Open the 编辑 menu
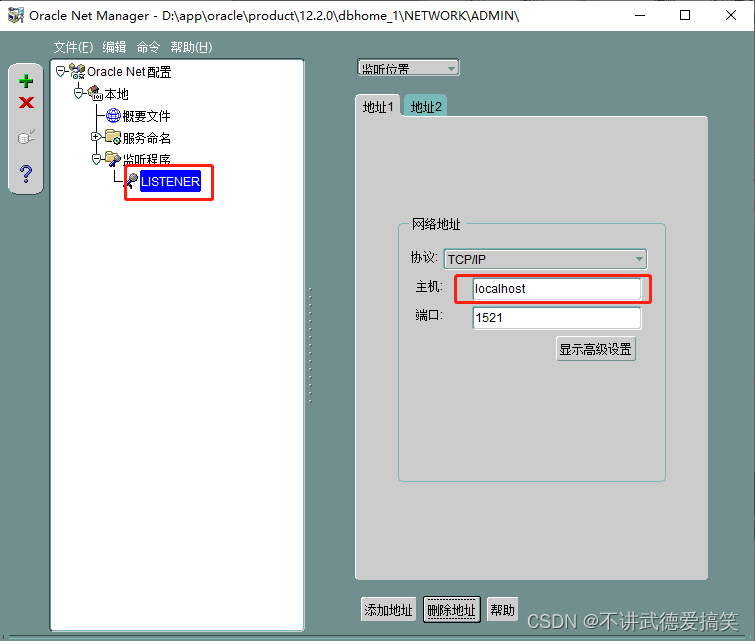Image resolution: width=755 pixels, height=641 pixels. pyautogui.click(x=114, y=47)
